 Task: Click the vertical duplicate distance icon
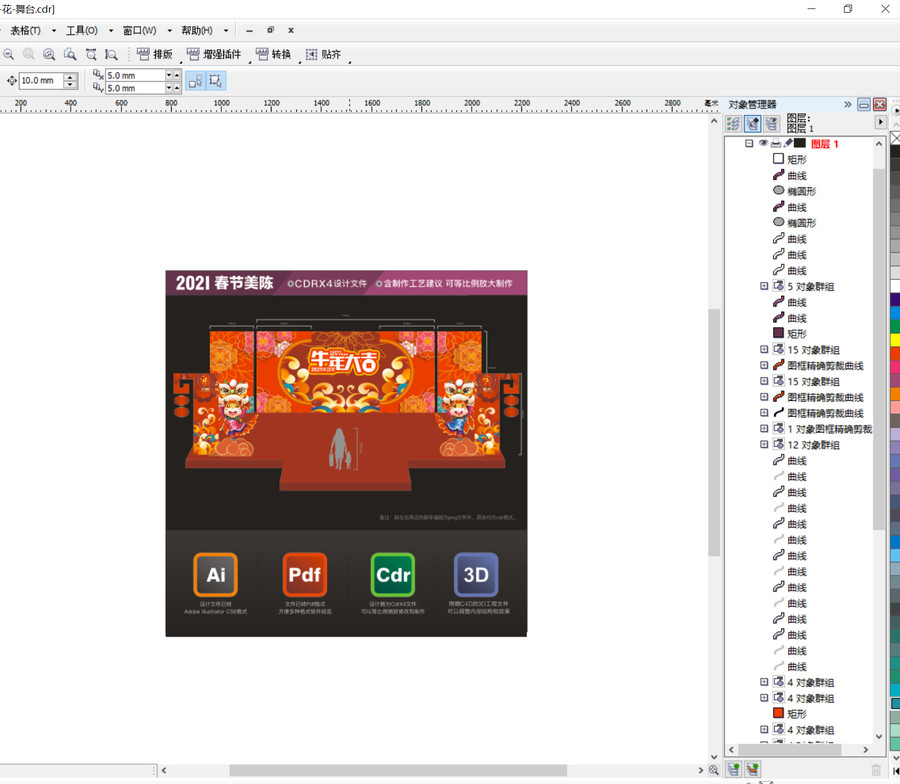click(98, 87)
